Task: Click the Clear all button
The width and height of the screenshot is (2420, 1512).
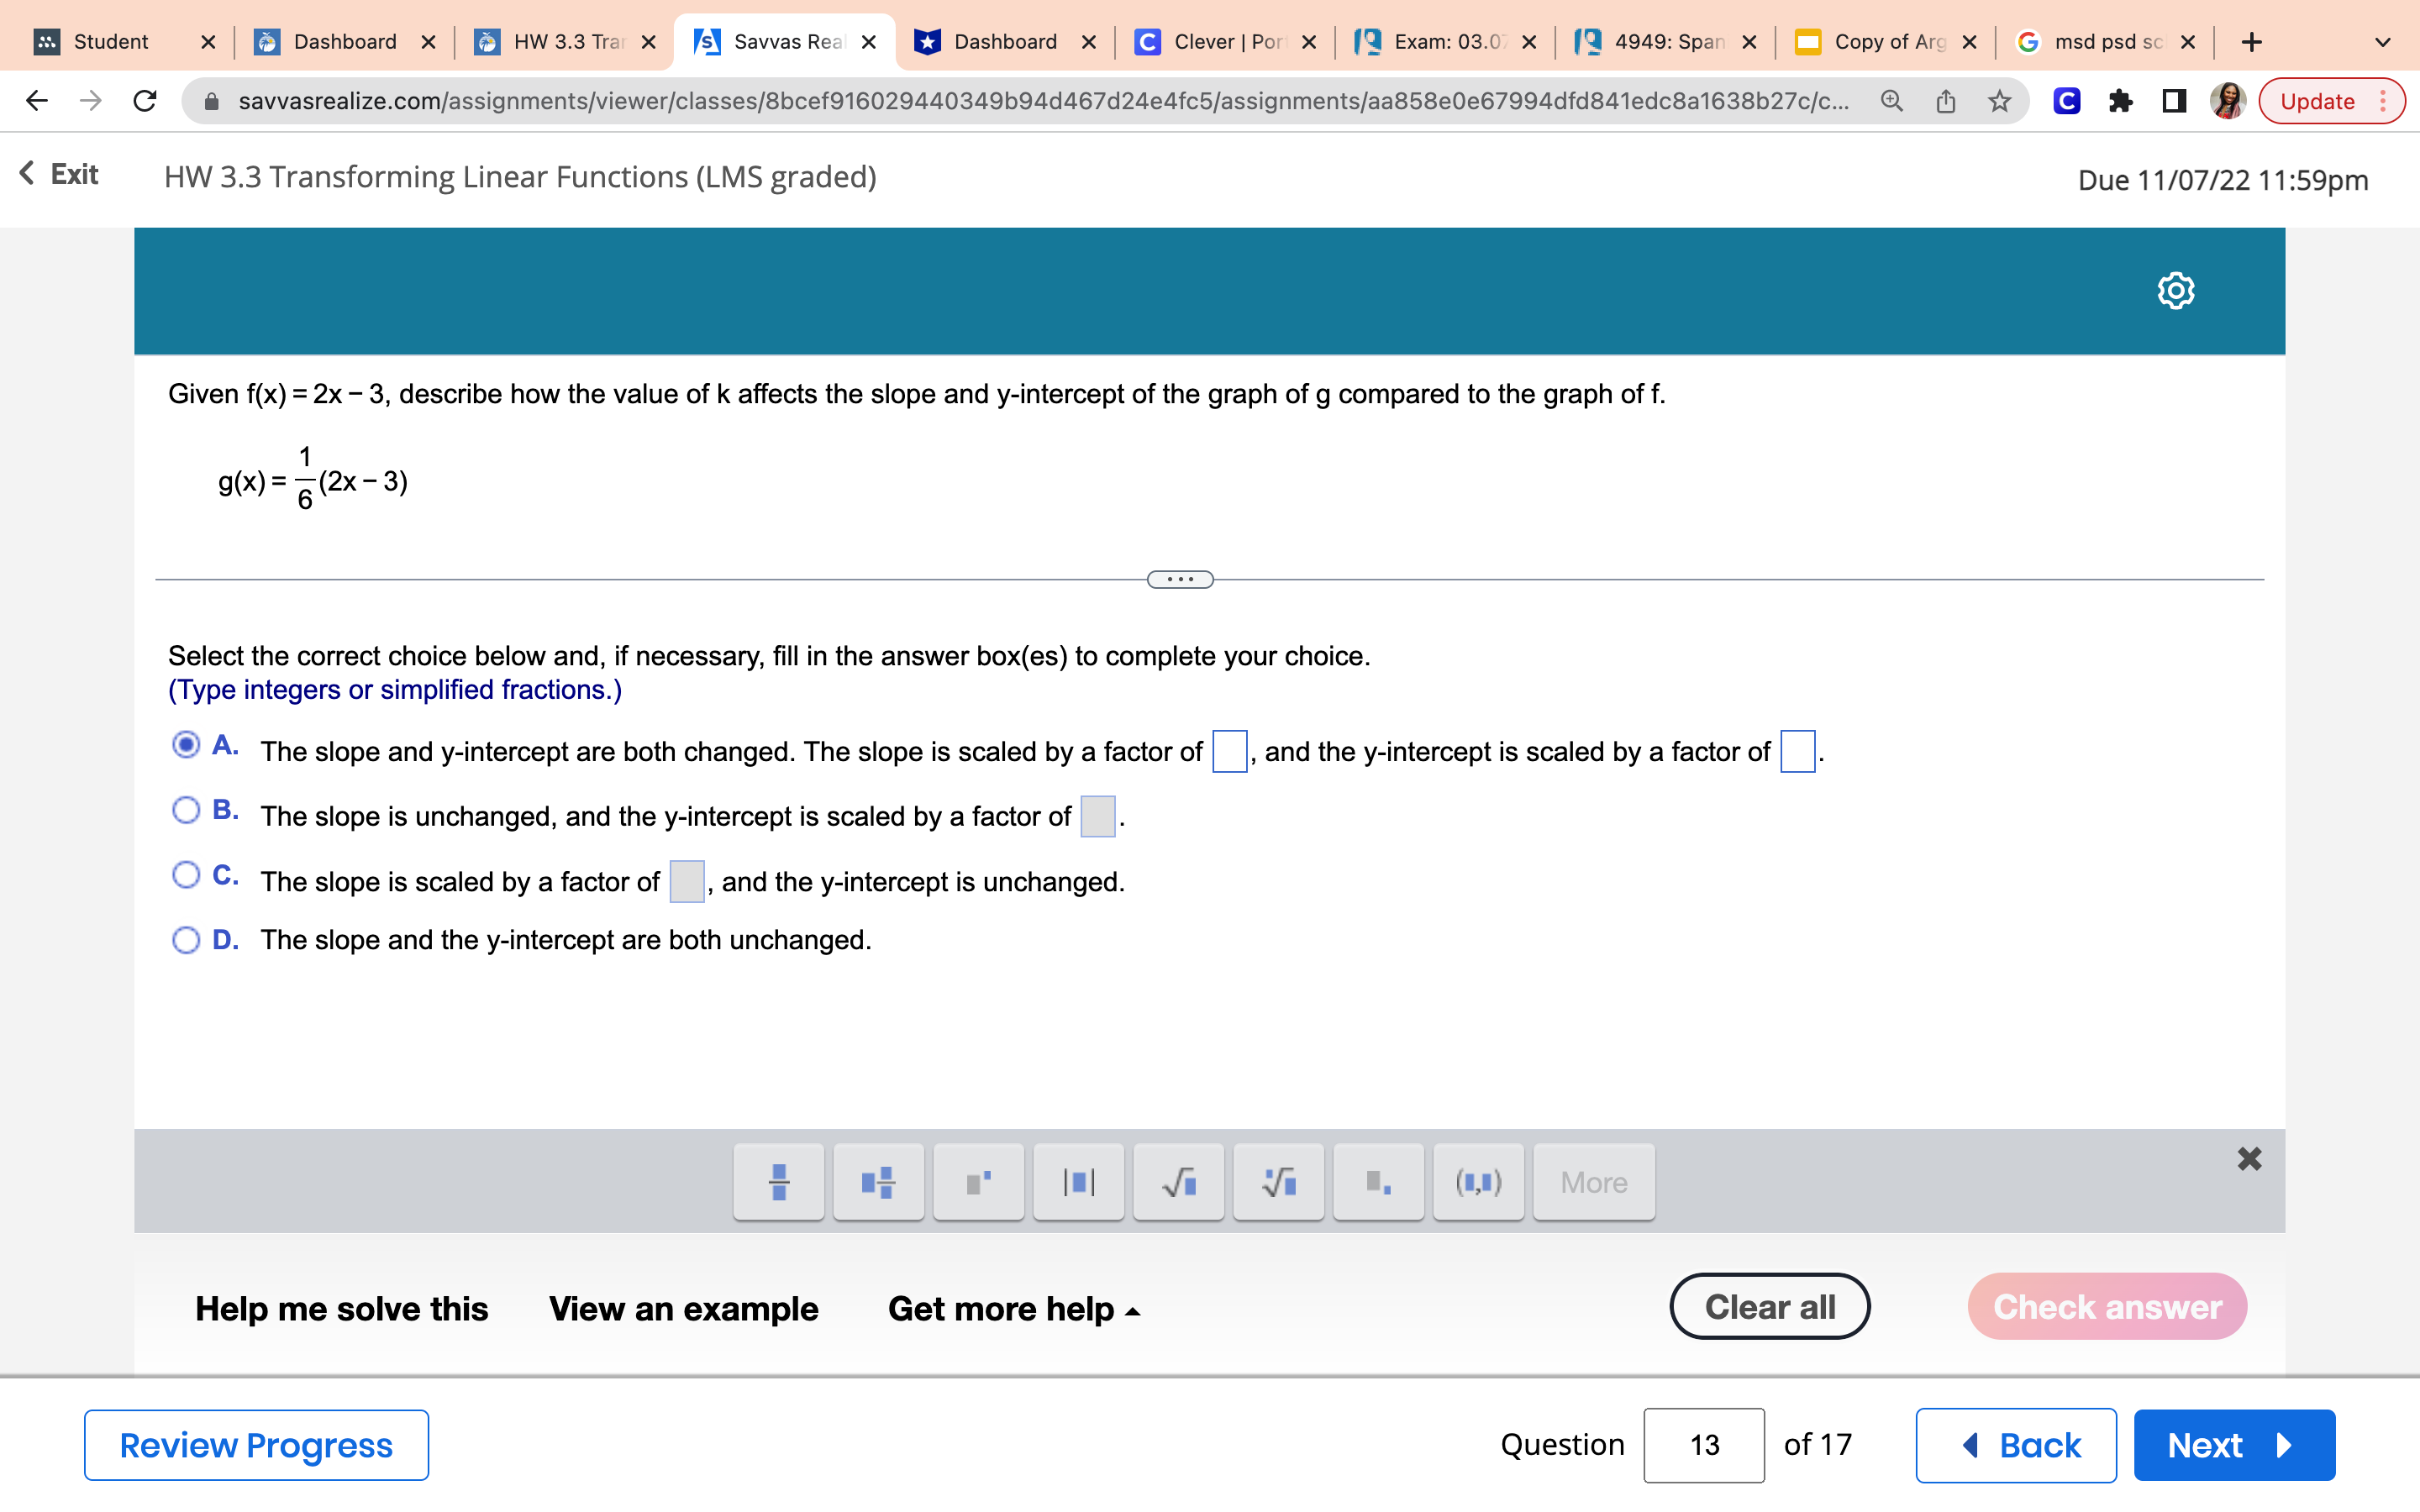Action: (x=1769, y=1307)
